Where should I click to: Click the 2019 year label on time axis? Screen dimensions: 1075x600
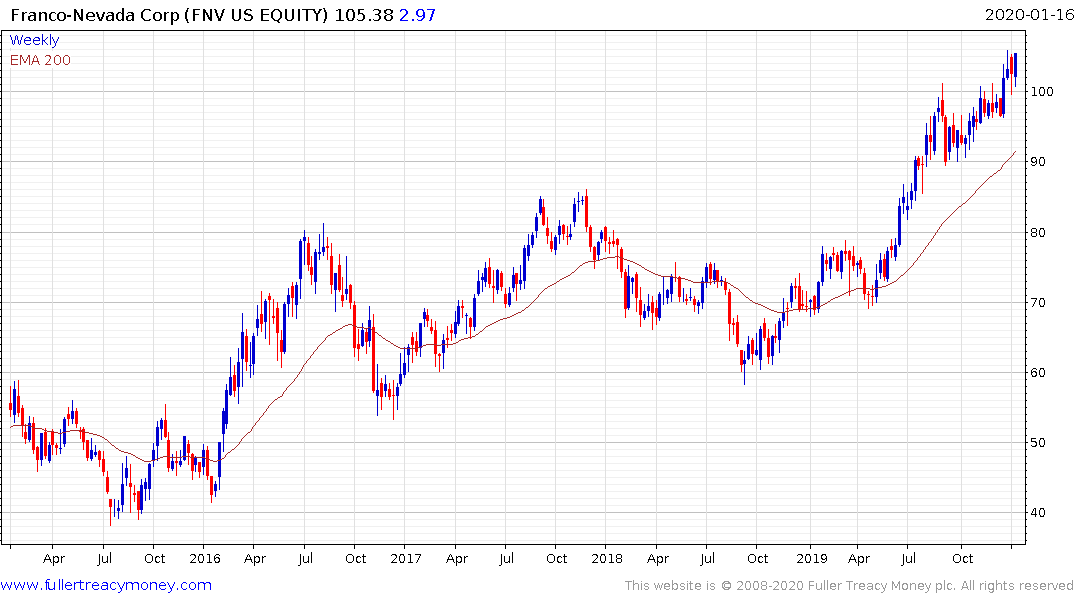tap(812, 558)
